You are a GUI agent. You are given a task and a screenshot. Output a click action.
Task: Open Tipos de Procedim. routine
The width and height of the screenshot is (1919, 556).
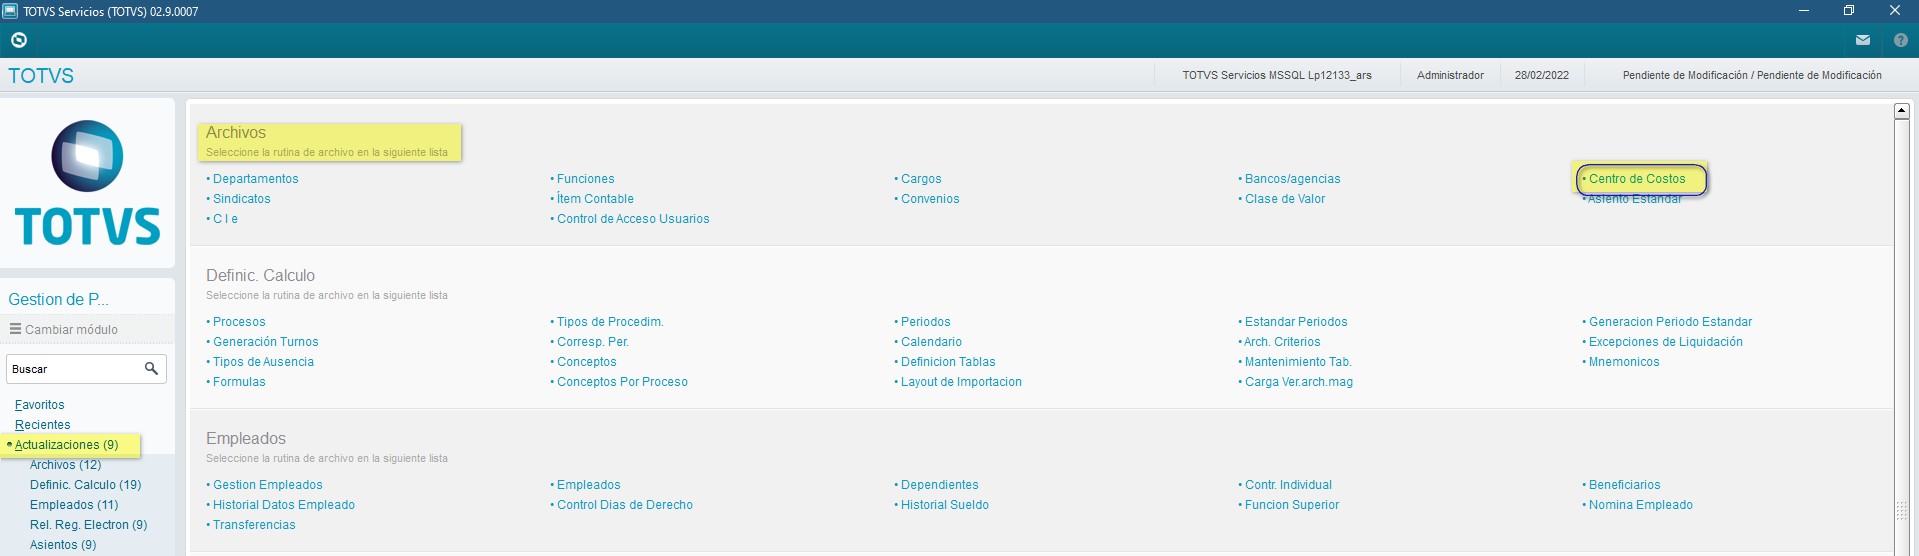point(610,322)
